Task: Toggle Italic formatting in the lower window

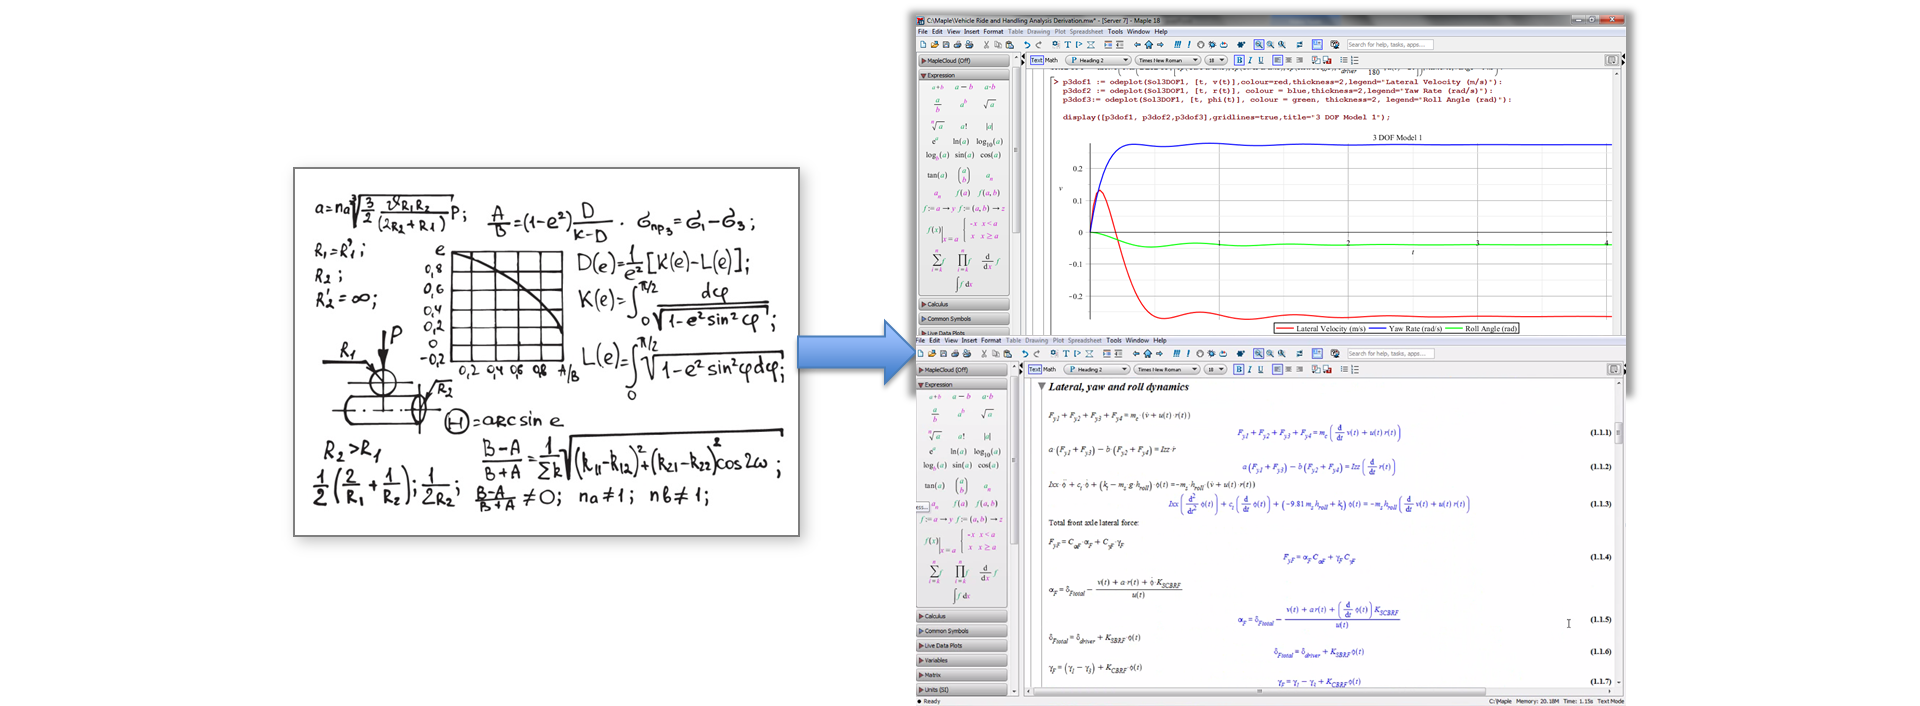Action: 1250,370
